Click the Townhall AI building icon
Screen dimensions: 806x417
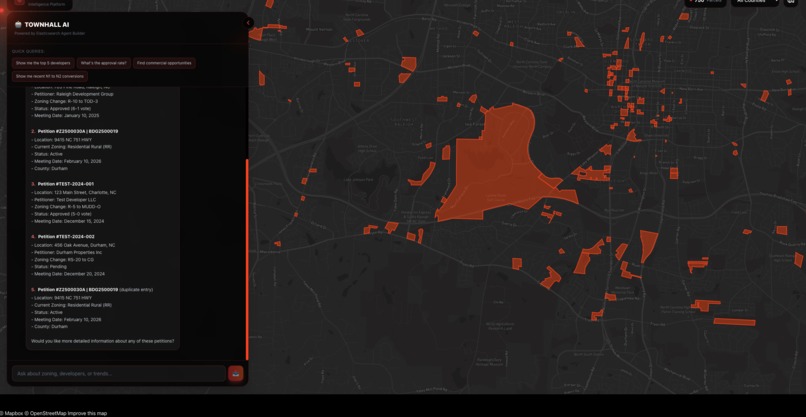point(19,24)
